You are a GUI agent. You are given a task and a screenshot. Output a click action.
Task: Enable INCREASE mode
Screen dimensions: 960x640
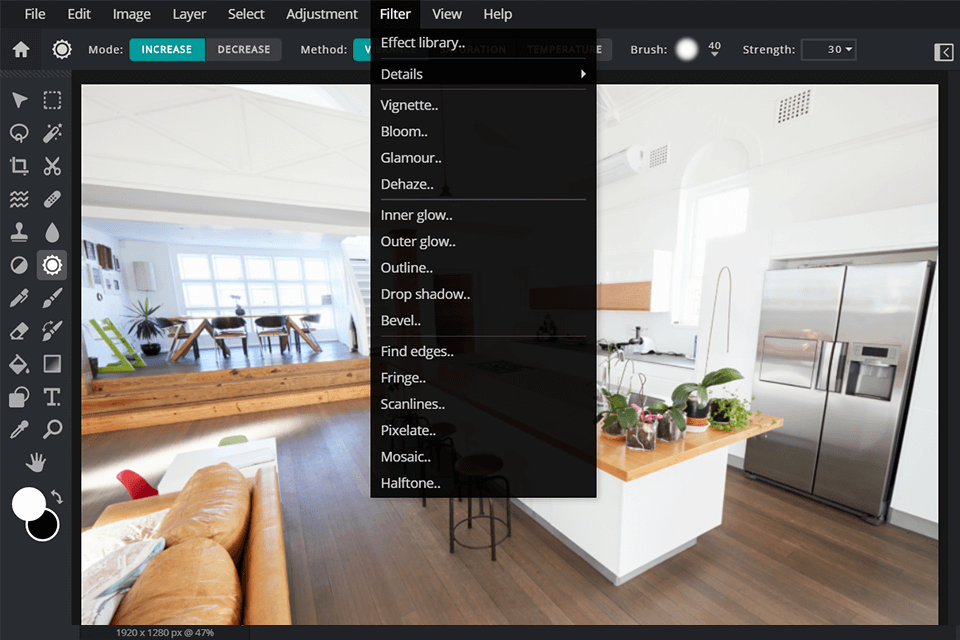pos(167,48)
